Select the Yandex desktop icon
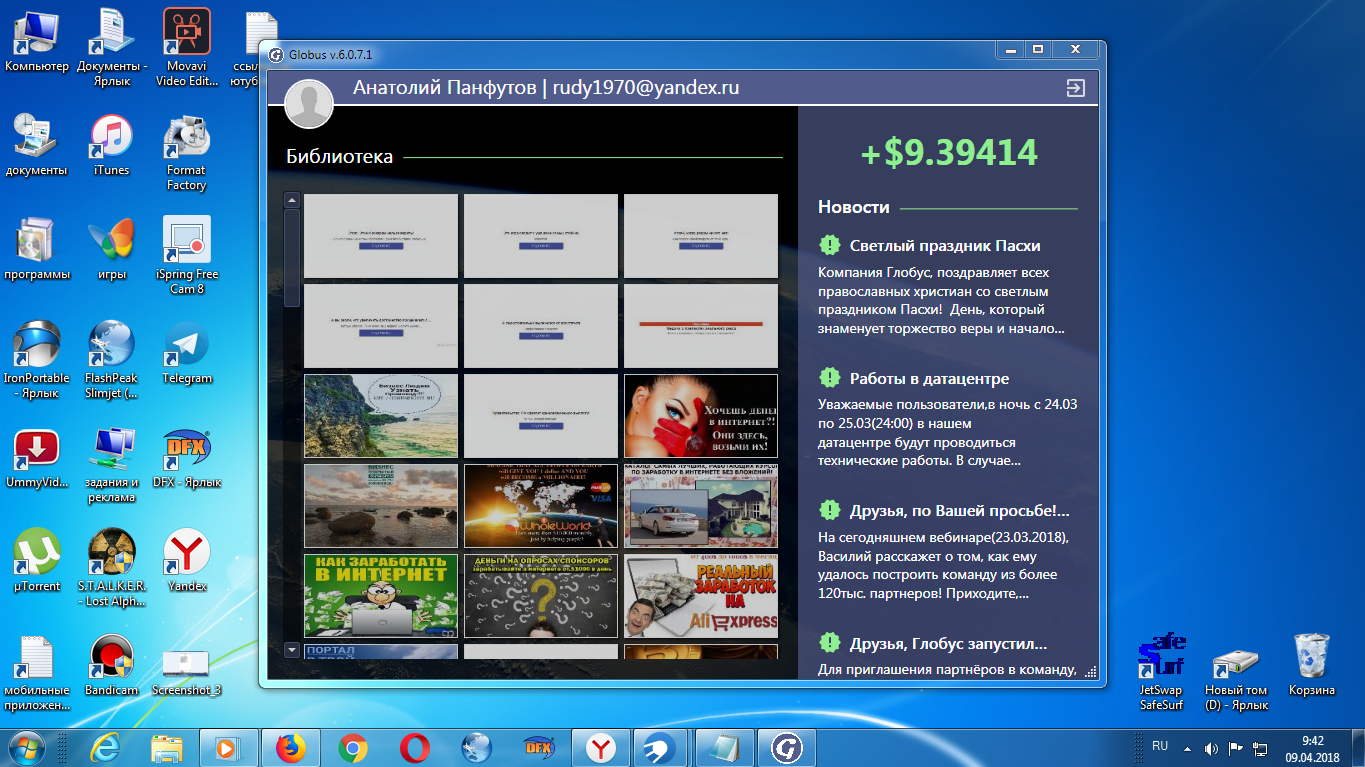1365x767 pixels. coord(187,560)
